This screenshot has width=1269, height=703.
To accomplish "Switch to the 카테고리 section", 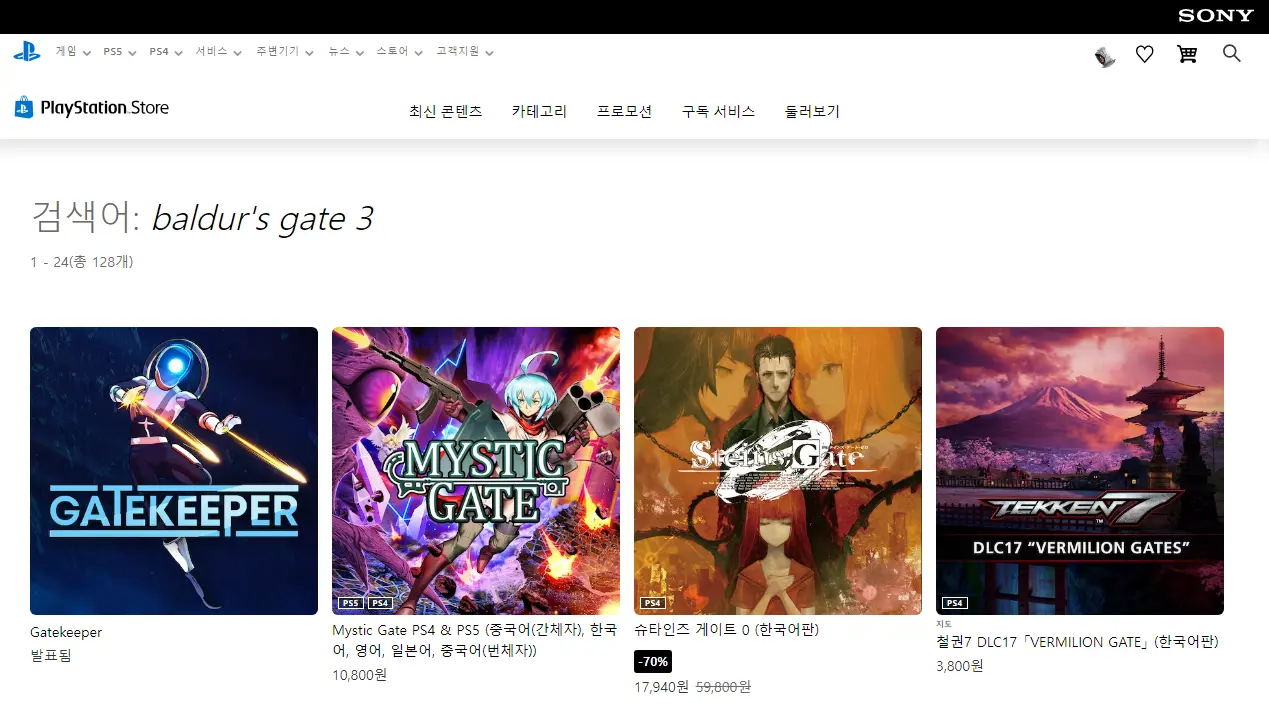I will (538, 112).
